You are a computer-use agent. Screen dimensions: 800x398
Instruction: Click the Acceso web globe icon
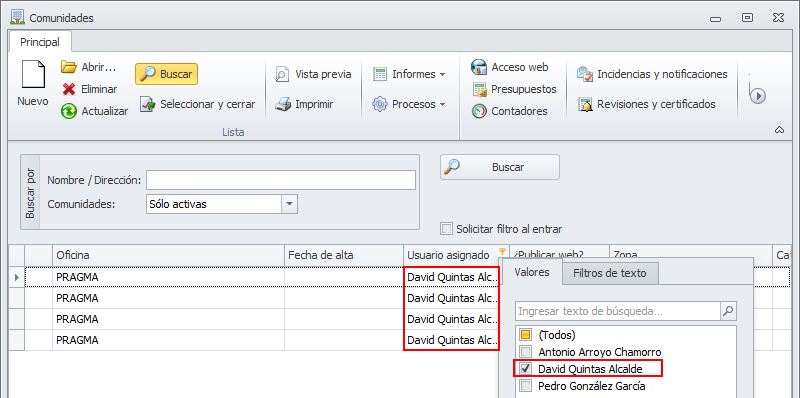[479, 67]
